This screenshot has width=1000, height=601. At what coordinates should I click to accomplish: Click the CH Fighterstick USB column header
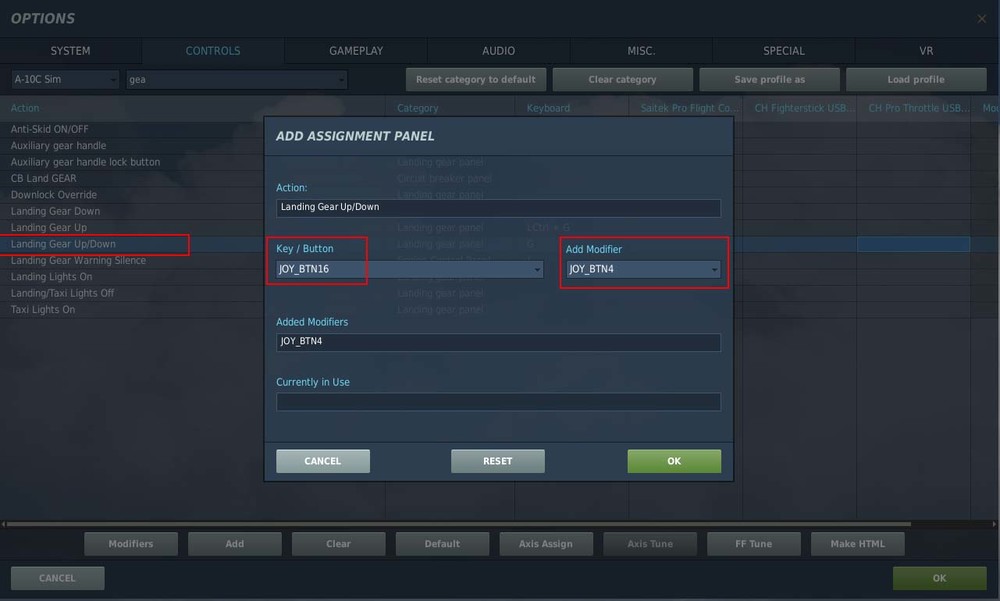(x=800, y=108)
